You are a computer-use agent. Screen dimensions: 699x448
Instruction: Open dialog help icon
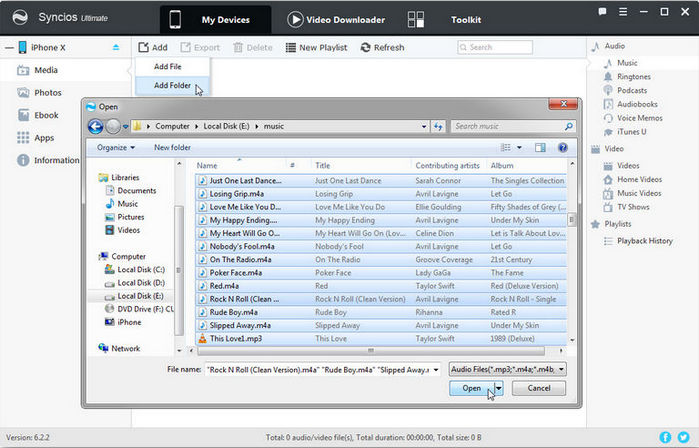(x=563, y=148)
